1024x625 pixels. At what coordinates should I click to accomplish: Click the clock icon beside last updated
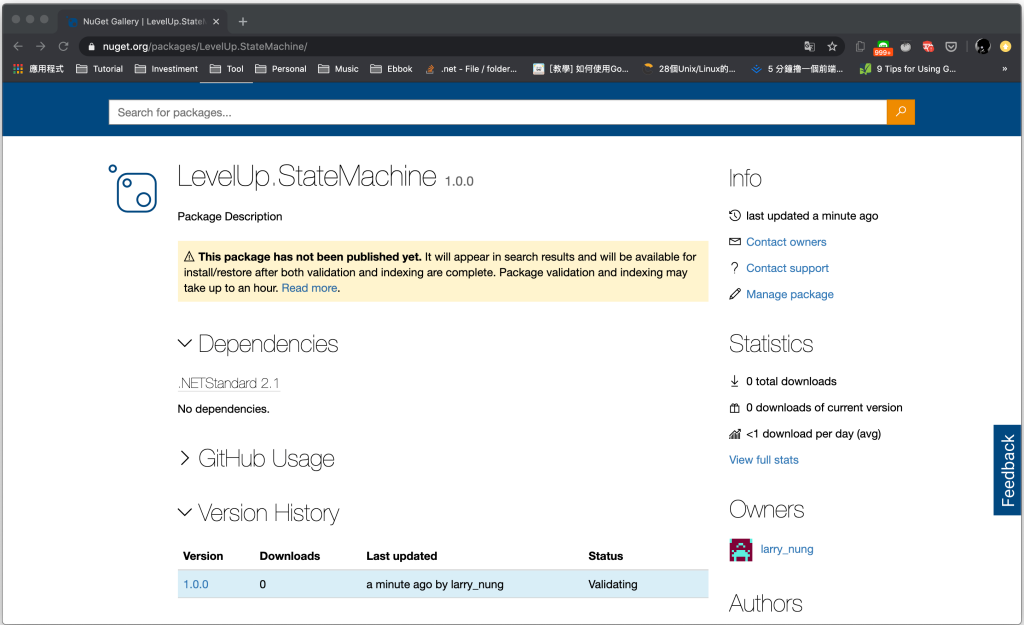tap(735, 216)
